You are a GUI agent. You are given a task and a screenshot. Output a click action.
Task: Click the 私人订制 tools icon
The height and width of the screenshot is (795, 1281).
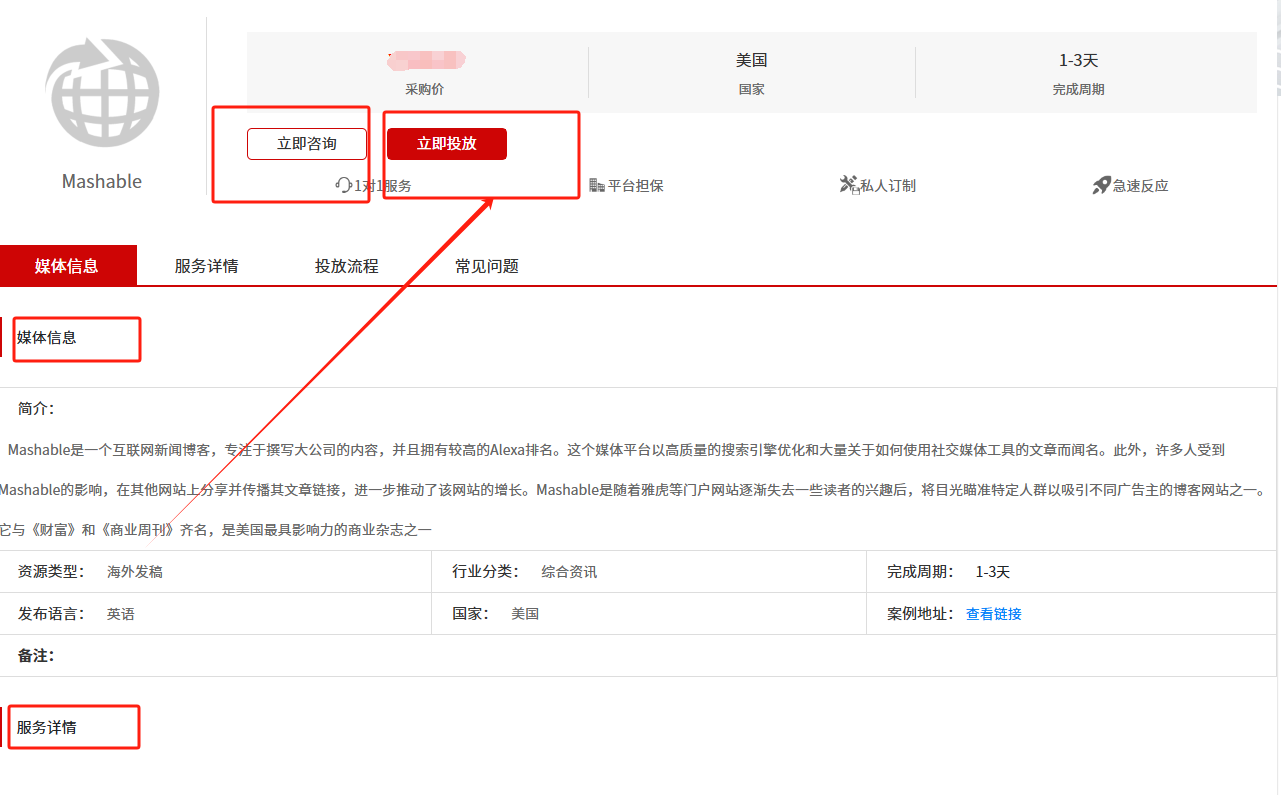pos(849,185)
